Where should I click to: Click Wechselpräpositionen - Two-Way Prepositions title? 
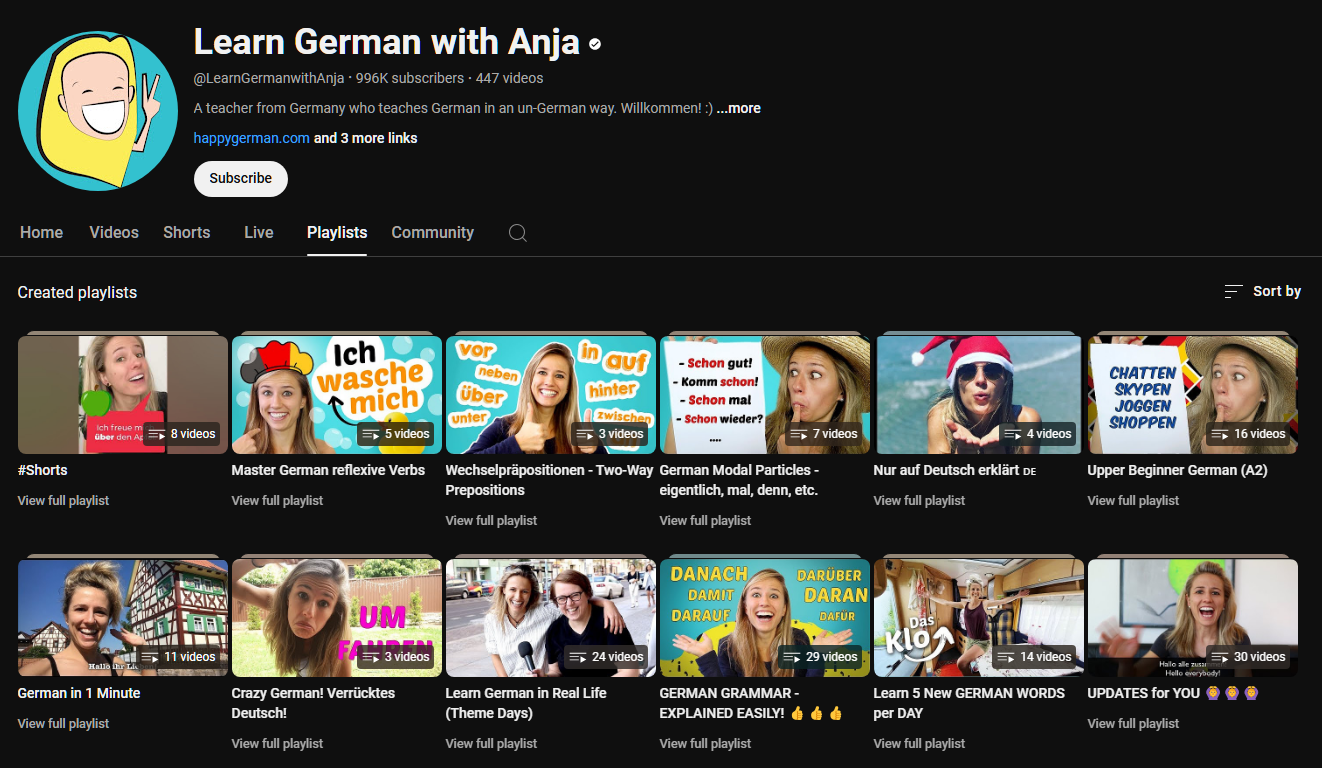tap(549, 480)
